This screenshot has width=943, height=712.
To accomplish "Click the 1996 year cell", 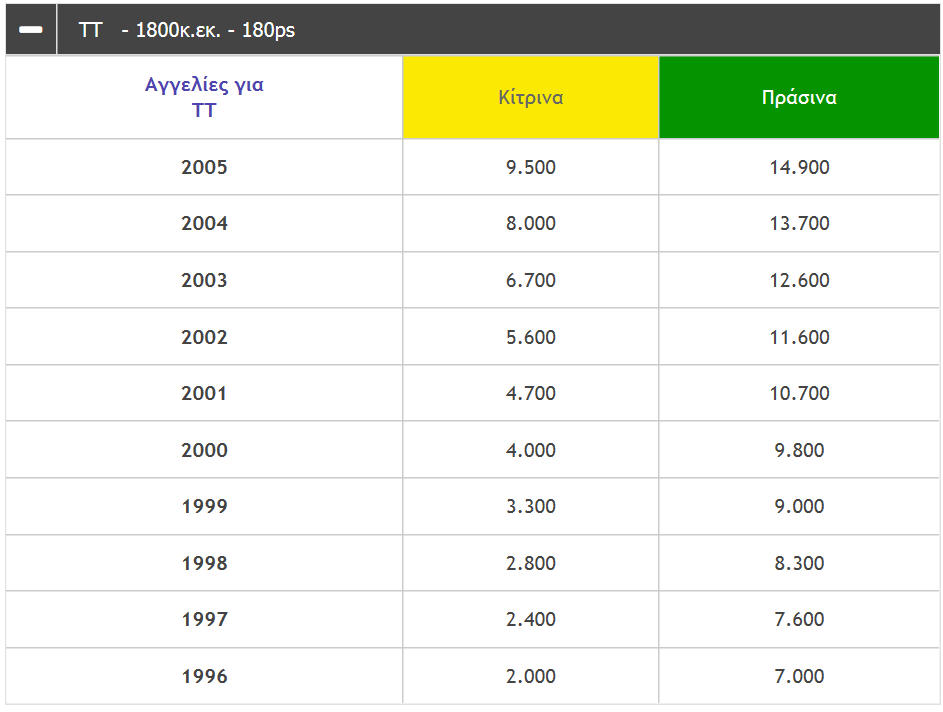I will tap(204, 677).
